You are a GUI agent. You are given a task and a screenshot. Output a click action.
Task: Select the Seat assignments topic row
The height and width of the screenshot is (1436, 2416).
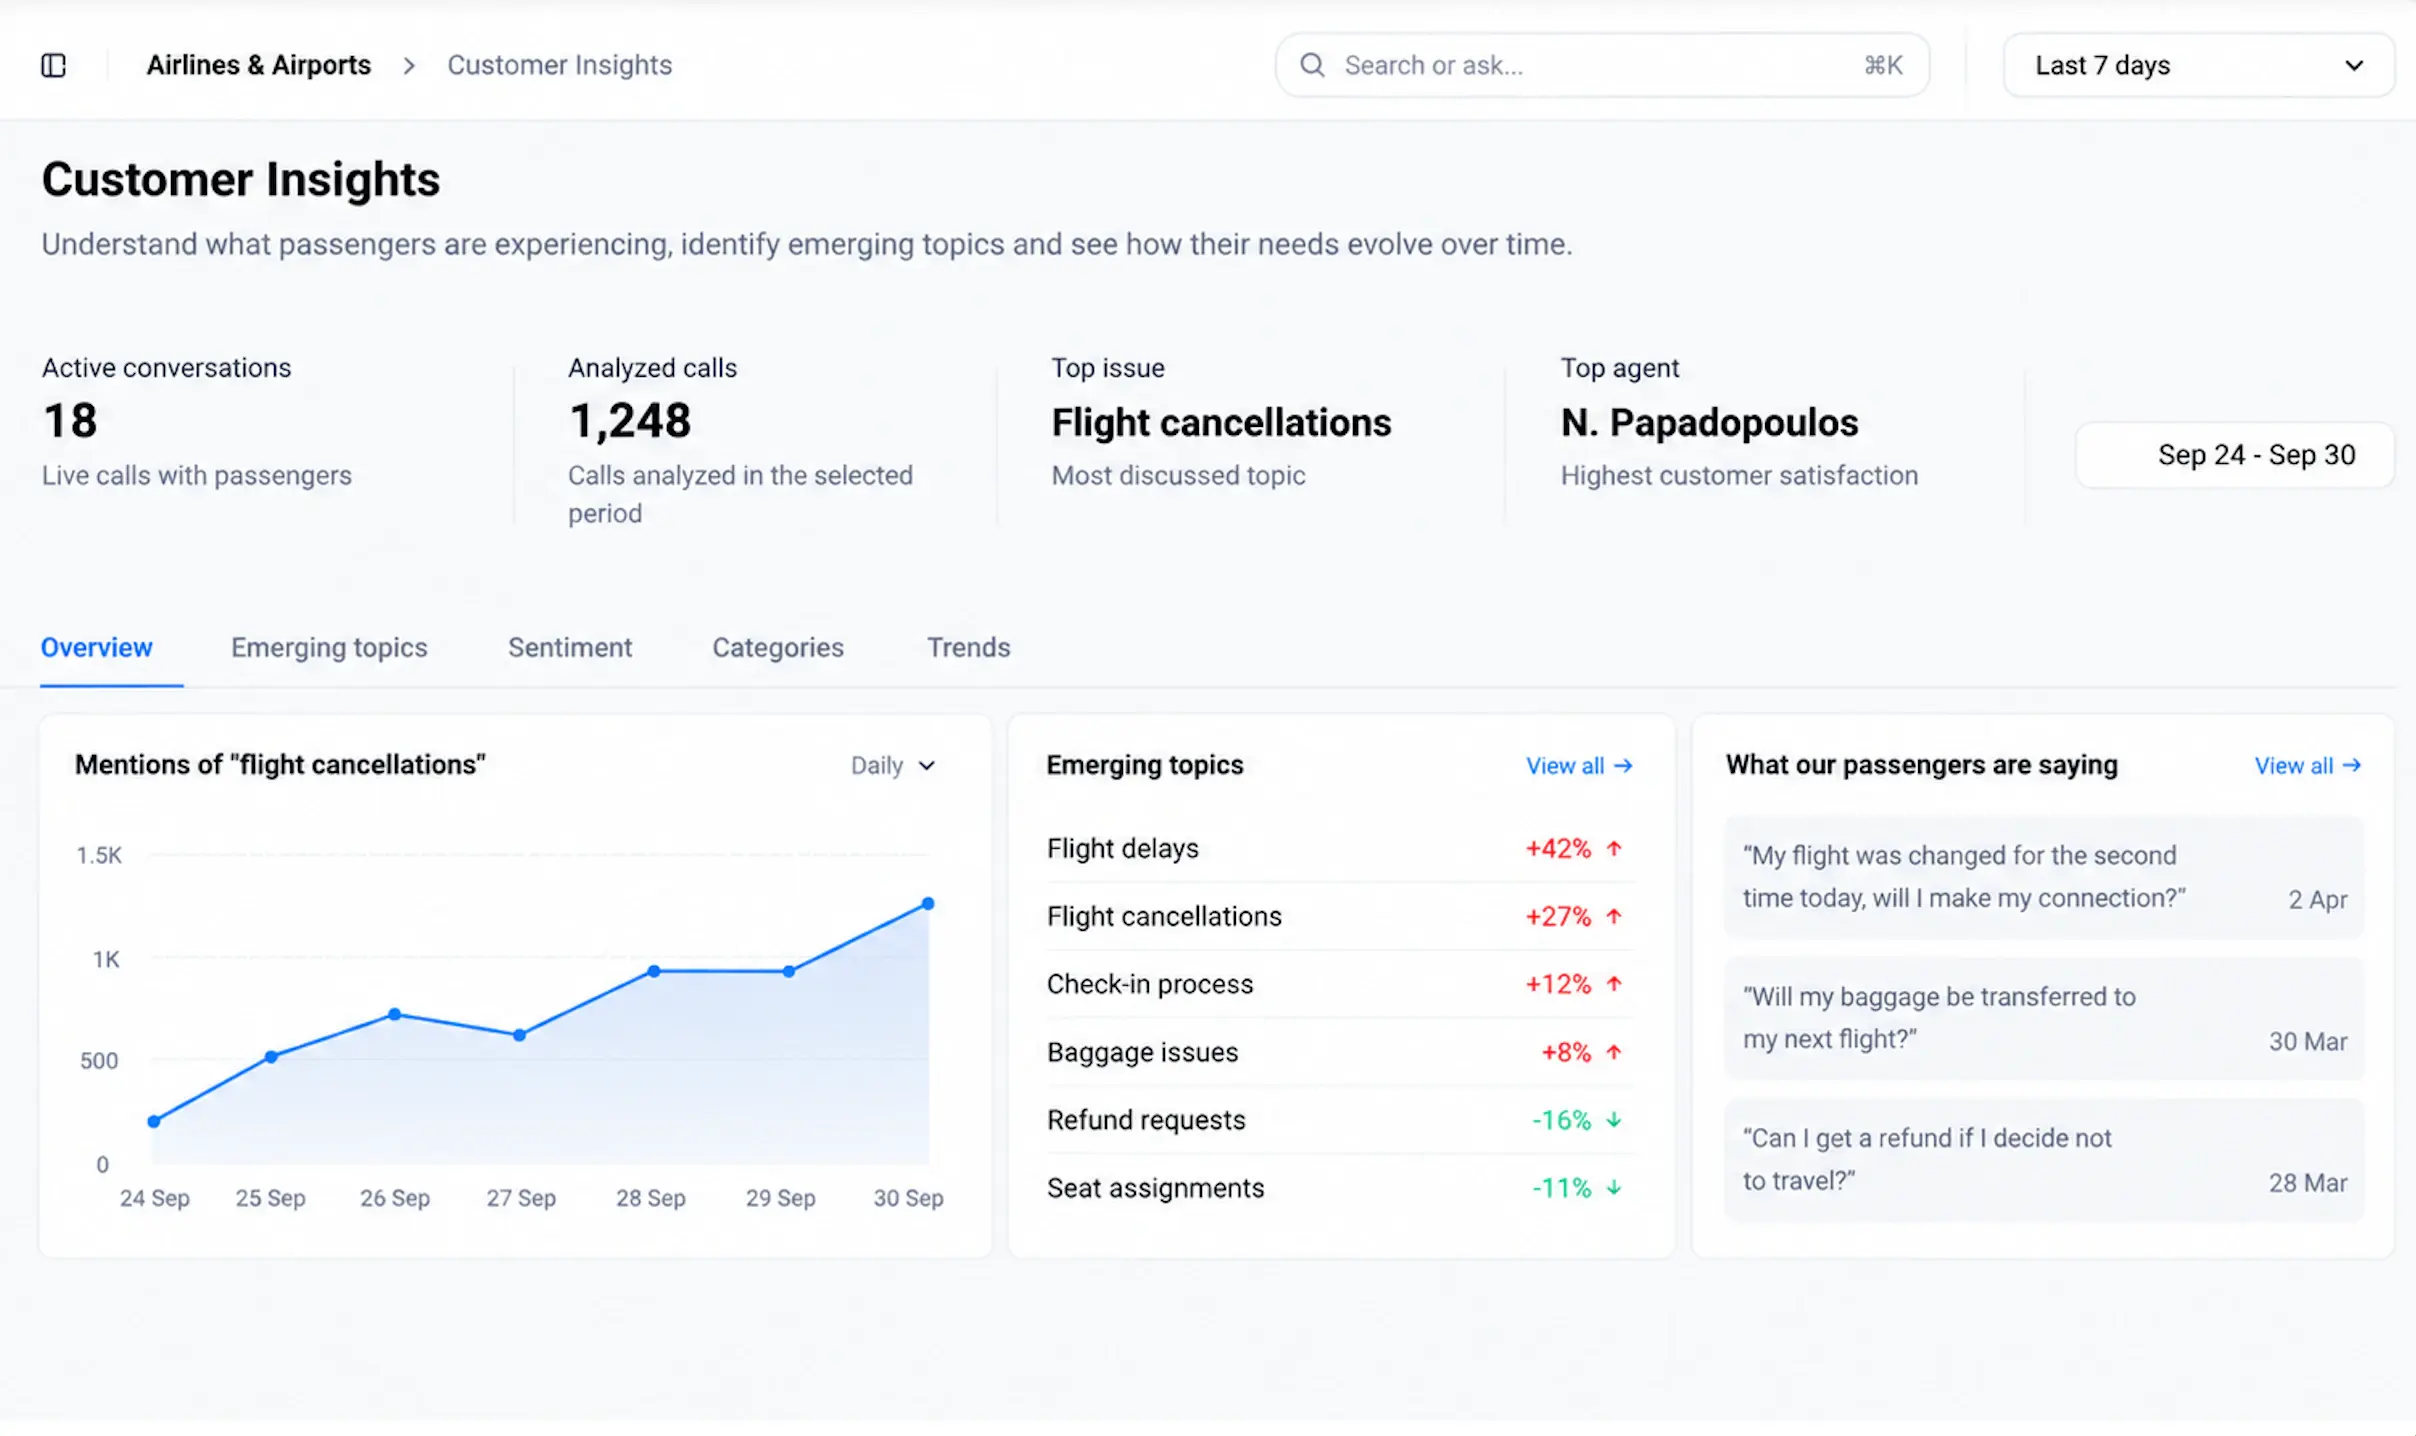[x=1340, y=1188]
